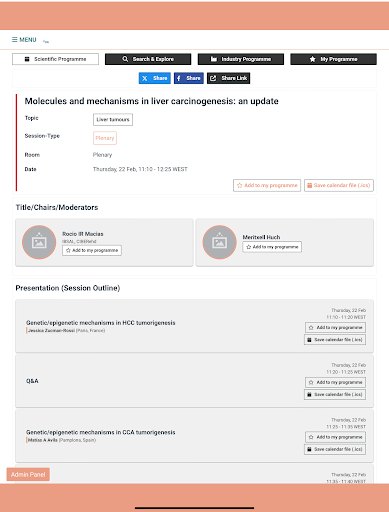
Task: Save HCC tumorigenesis talk calendar file
Action: [335, 340]
